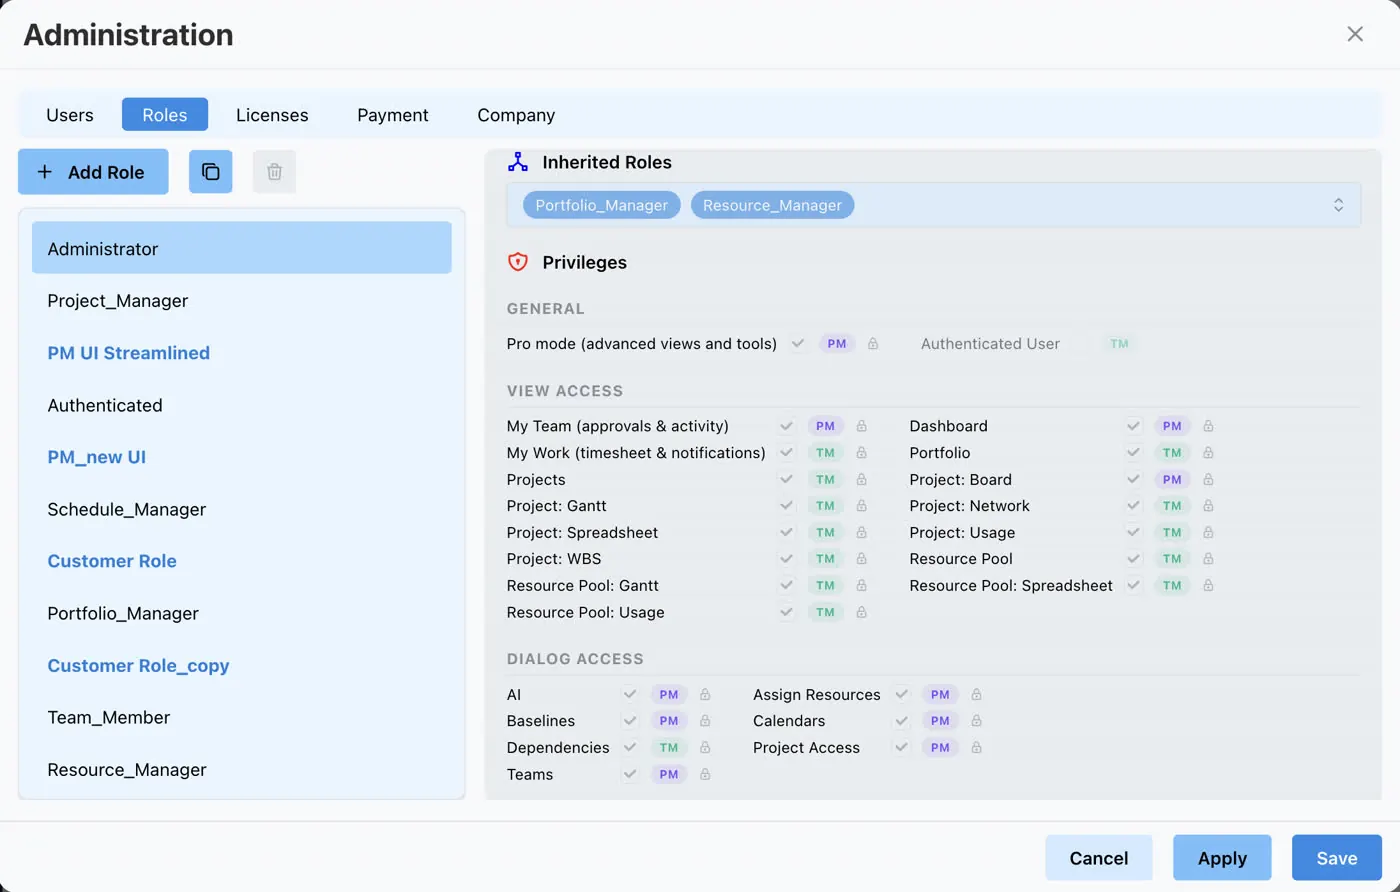Open the Inherited Roles dropdown arrows
The width and height of the screenshot is (1400, 892).
pyautogui.click(x=1338, y=205)
